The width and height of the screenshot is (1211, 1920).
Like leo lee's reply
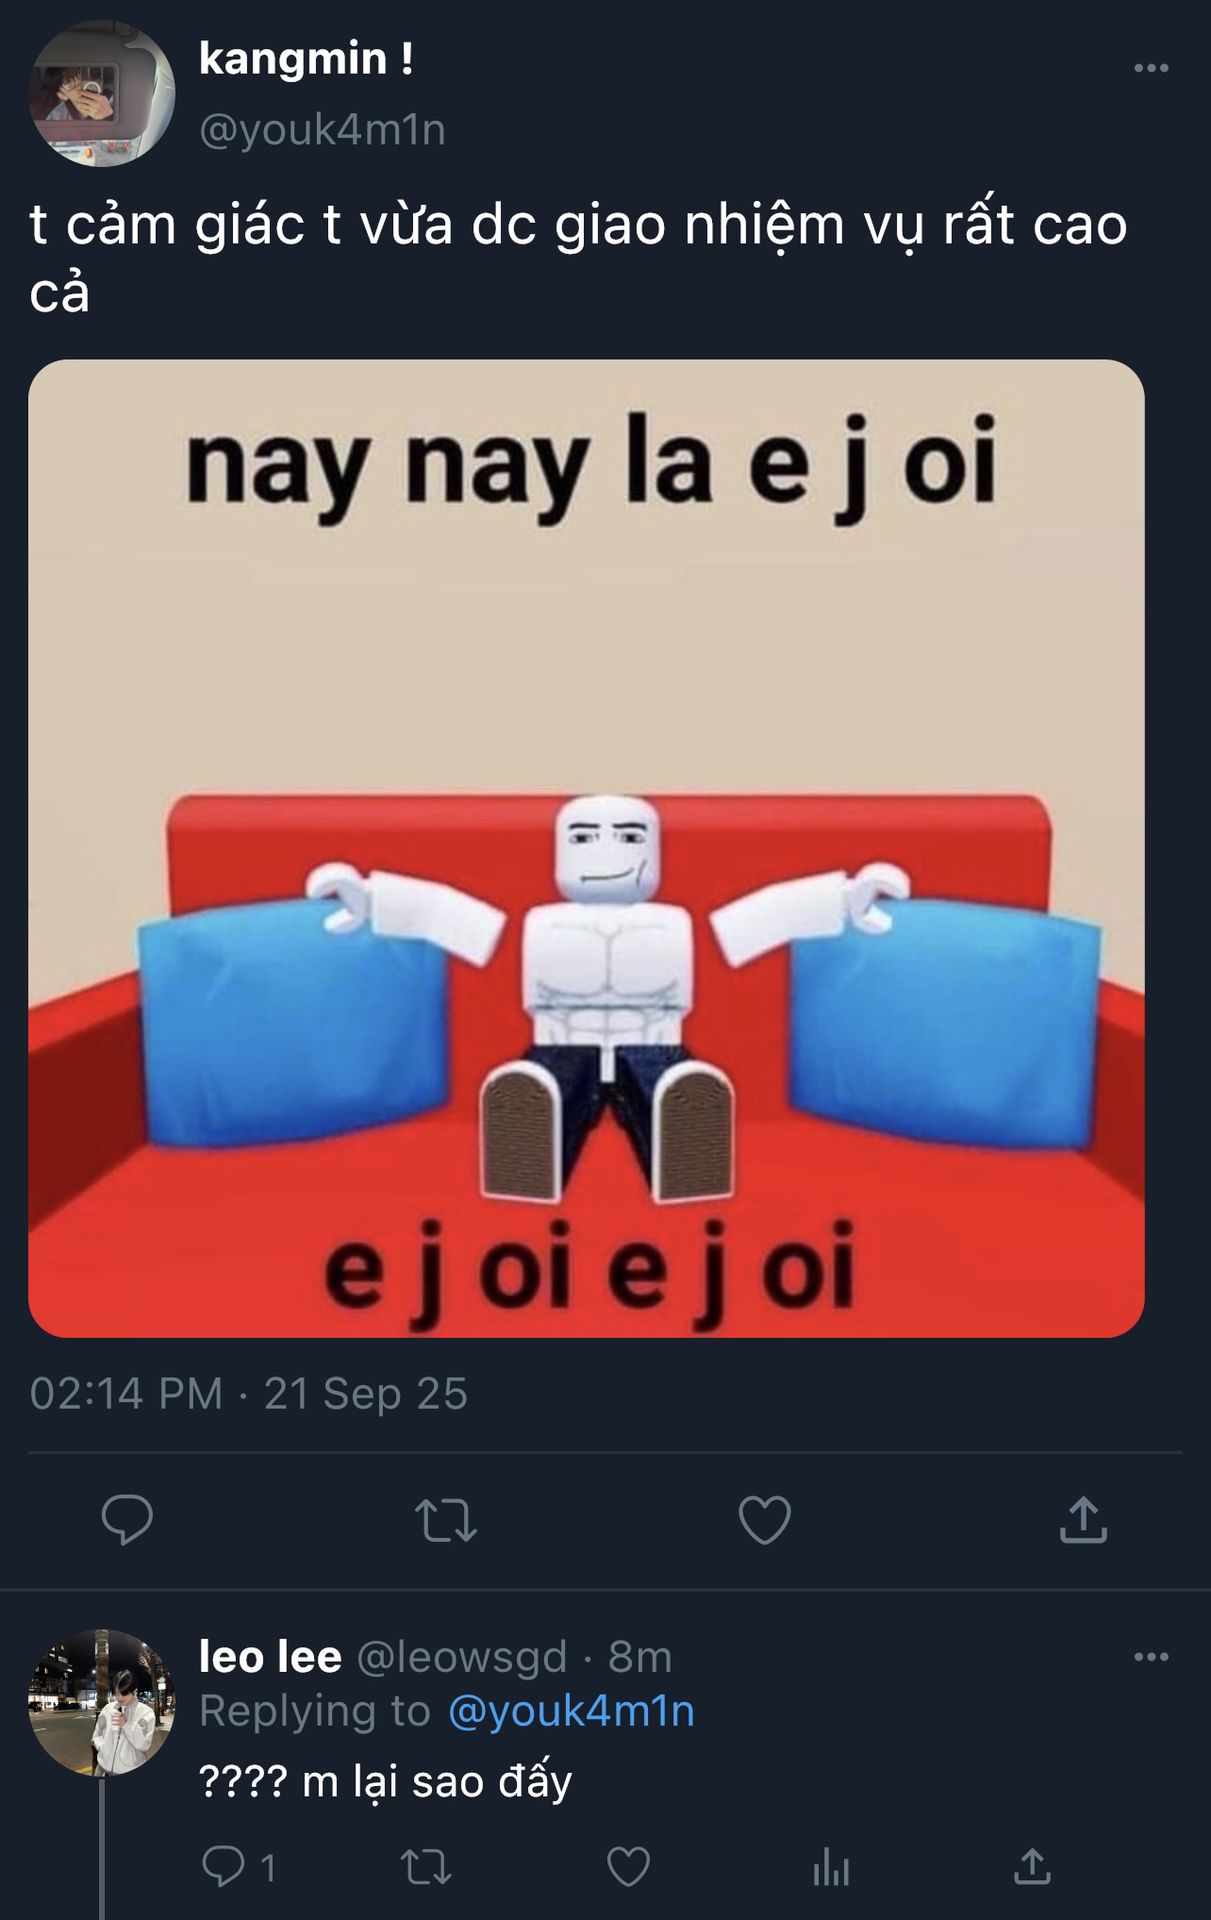pos(628,1867)
